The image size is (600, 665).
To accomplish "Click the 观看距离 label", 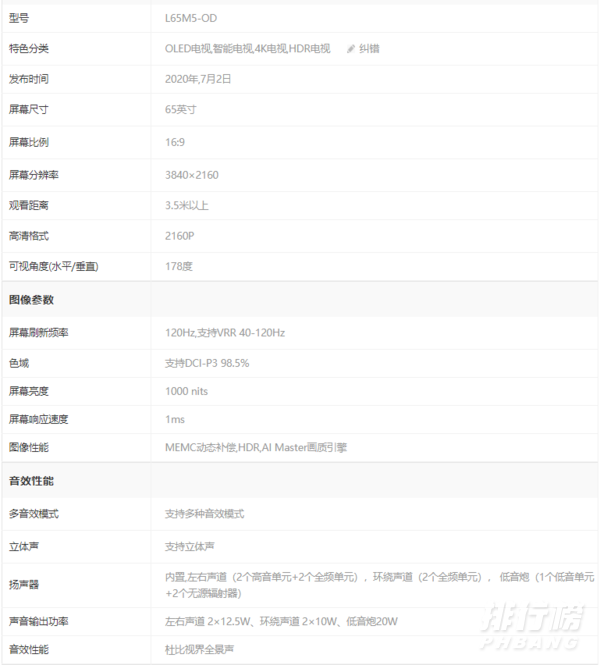I will (29, 205).
